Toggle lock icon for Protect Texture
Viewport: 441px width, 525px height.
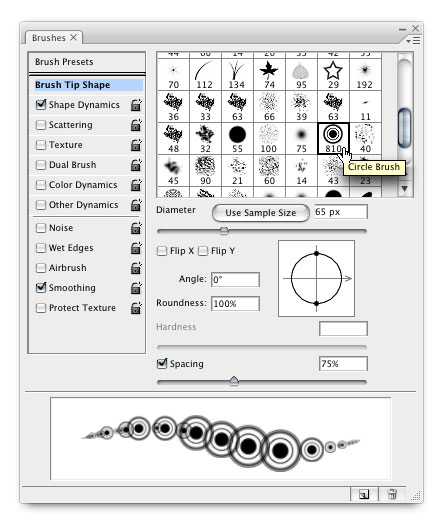click(136, 308)
